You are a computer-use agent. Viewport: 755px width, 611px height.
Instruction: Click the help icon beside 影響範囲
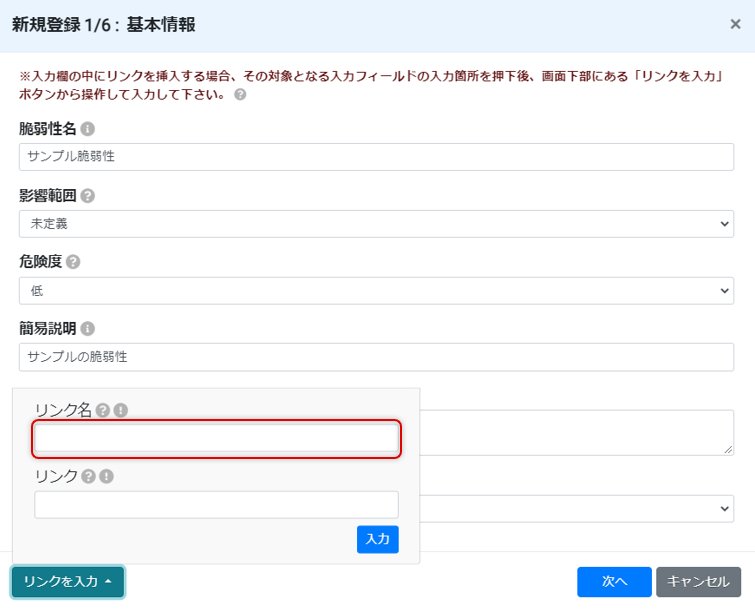click(x=88, y=196)
